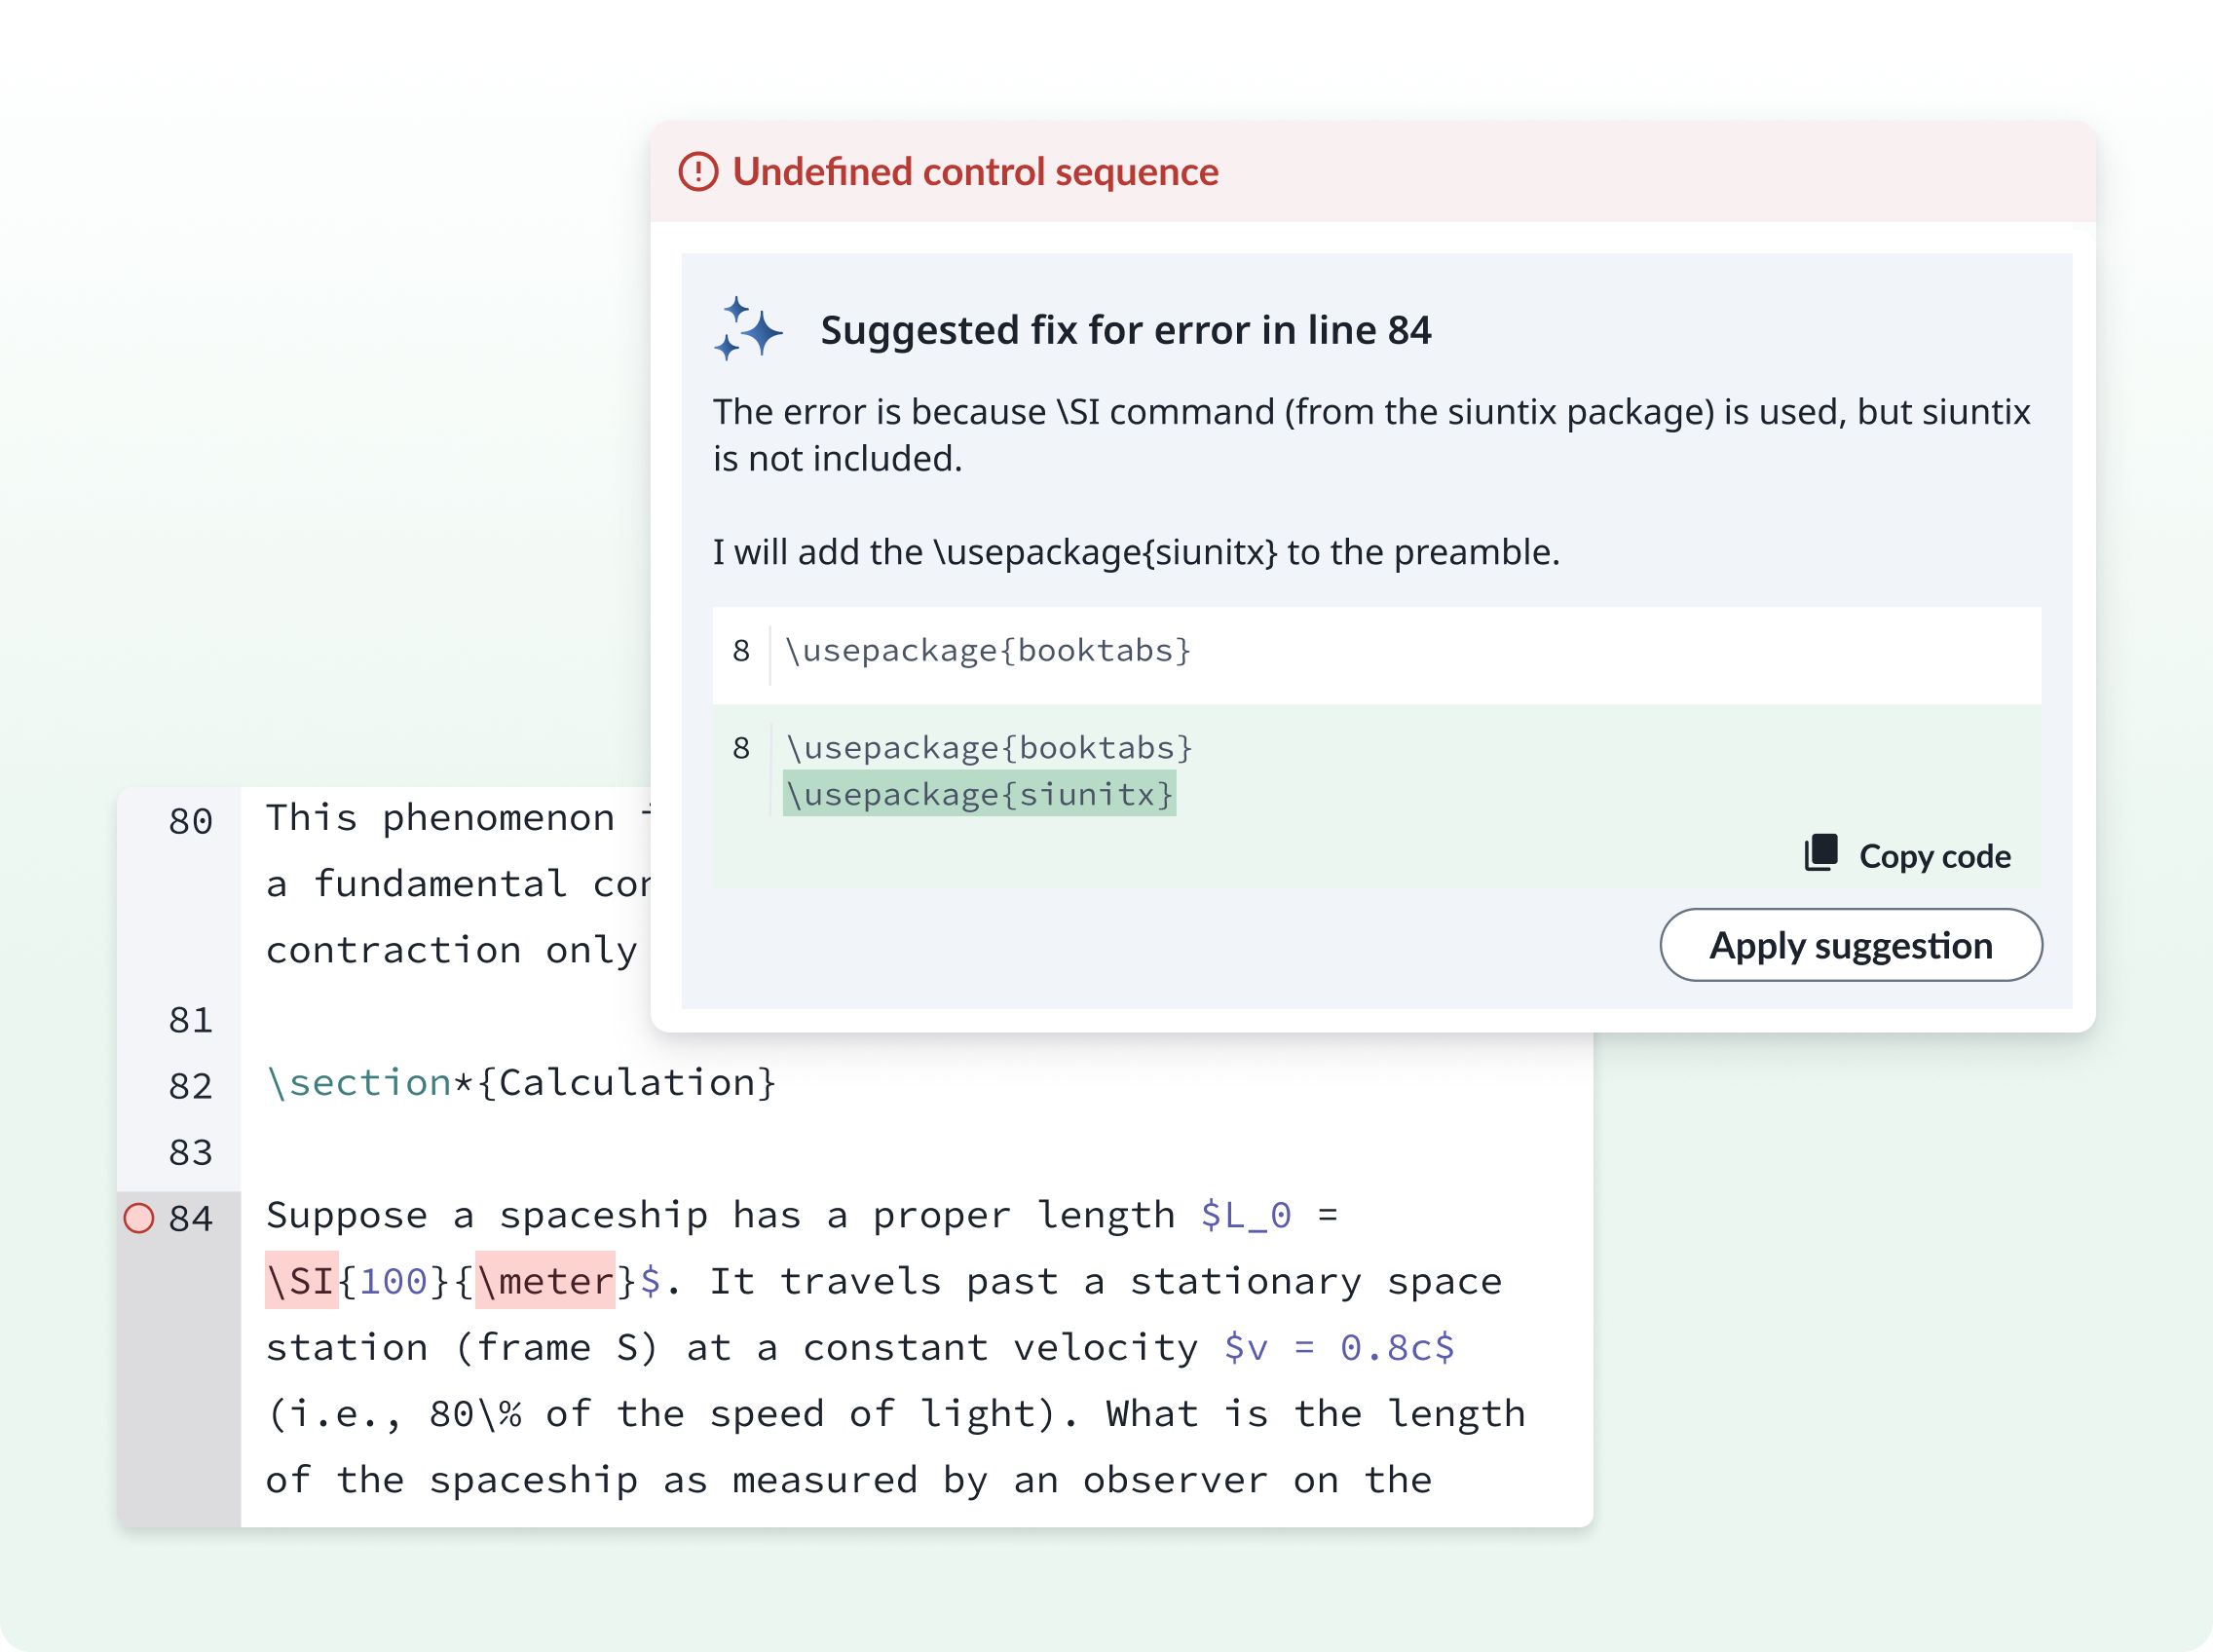
Task: Click line number 8 in the original code block
Action: pyautogui.click(x=741, y=651)
